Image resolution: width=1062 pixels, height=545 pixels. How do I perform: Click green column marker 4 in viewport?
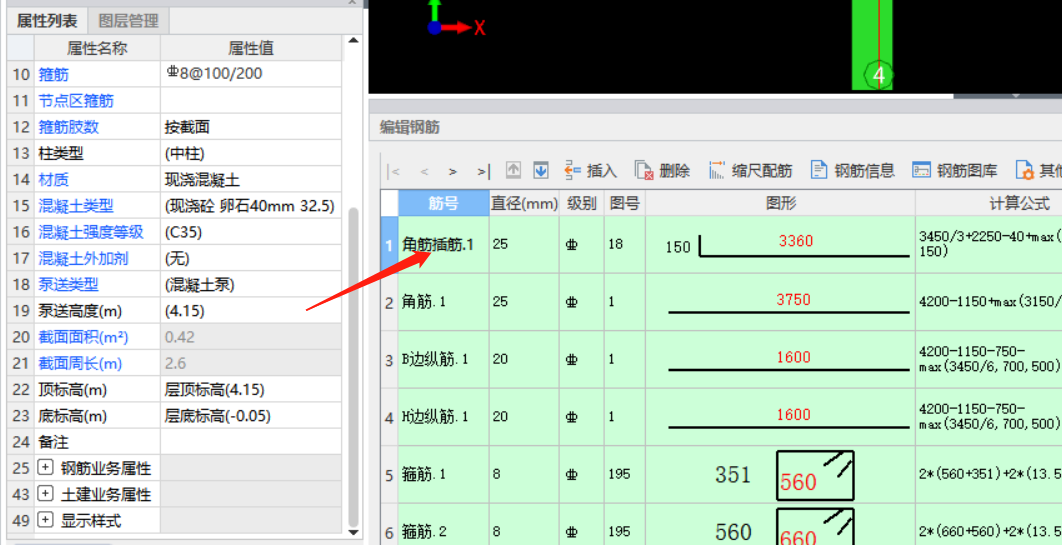click(878, 74)
